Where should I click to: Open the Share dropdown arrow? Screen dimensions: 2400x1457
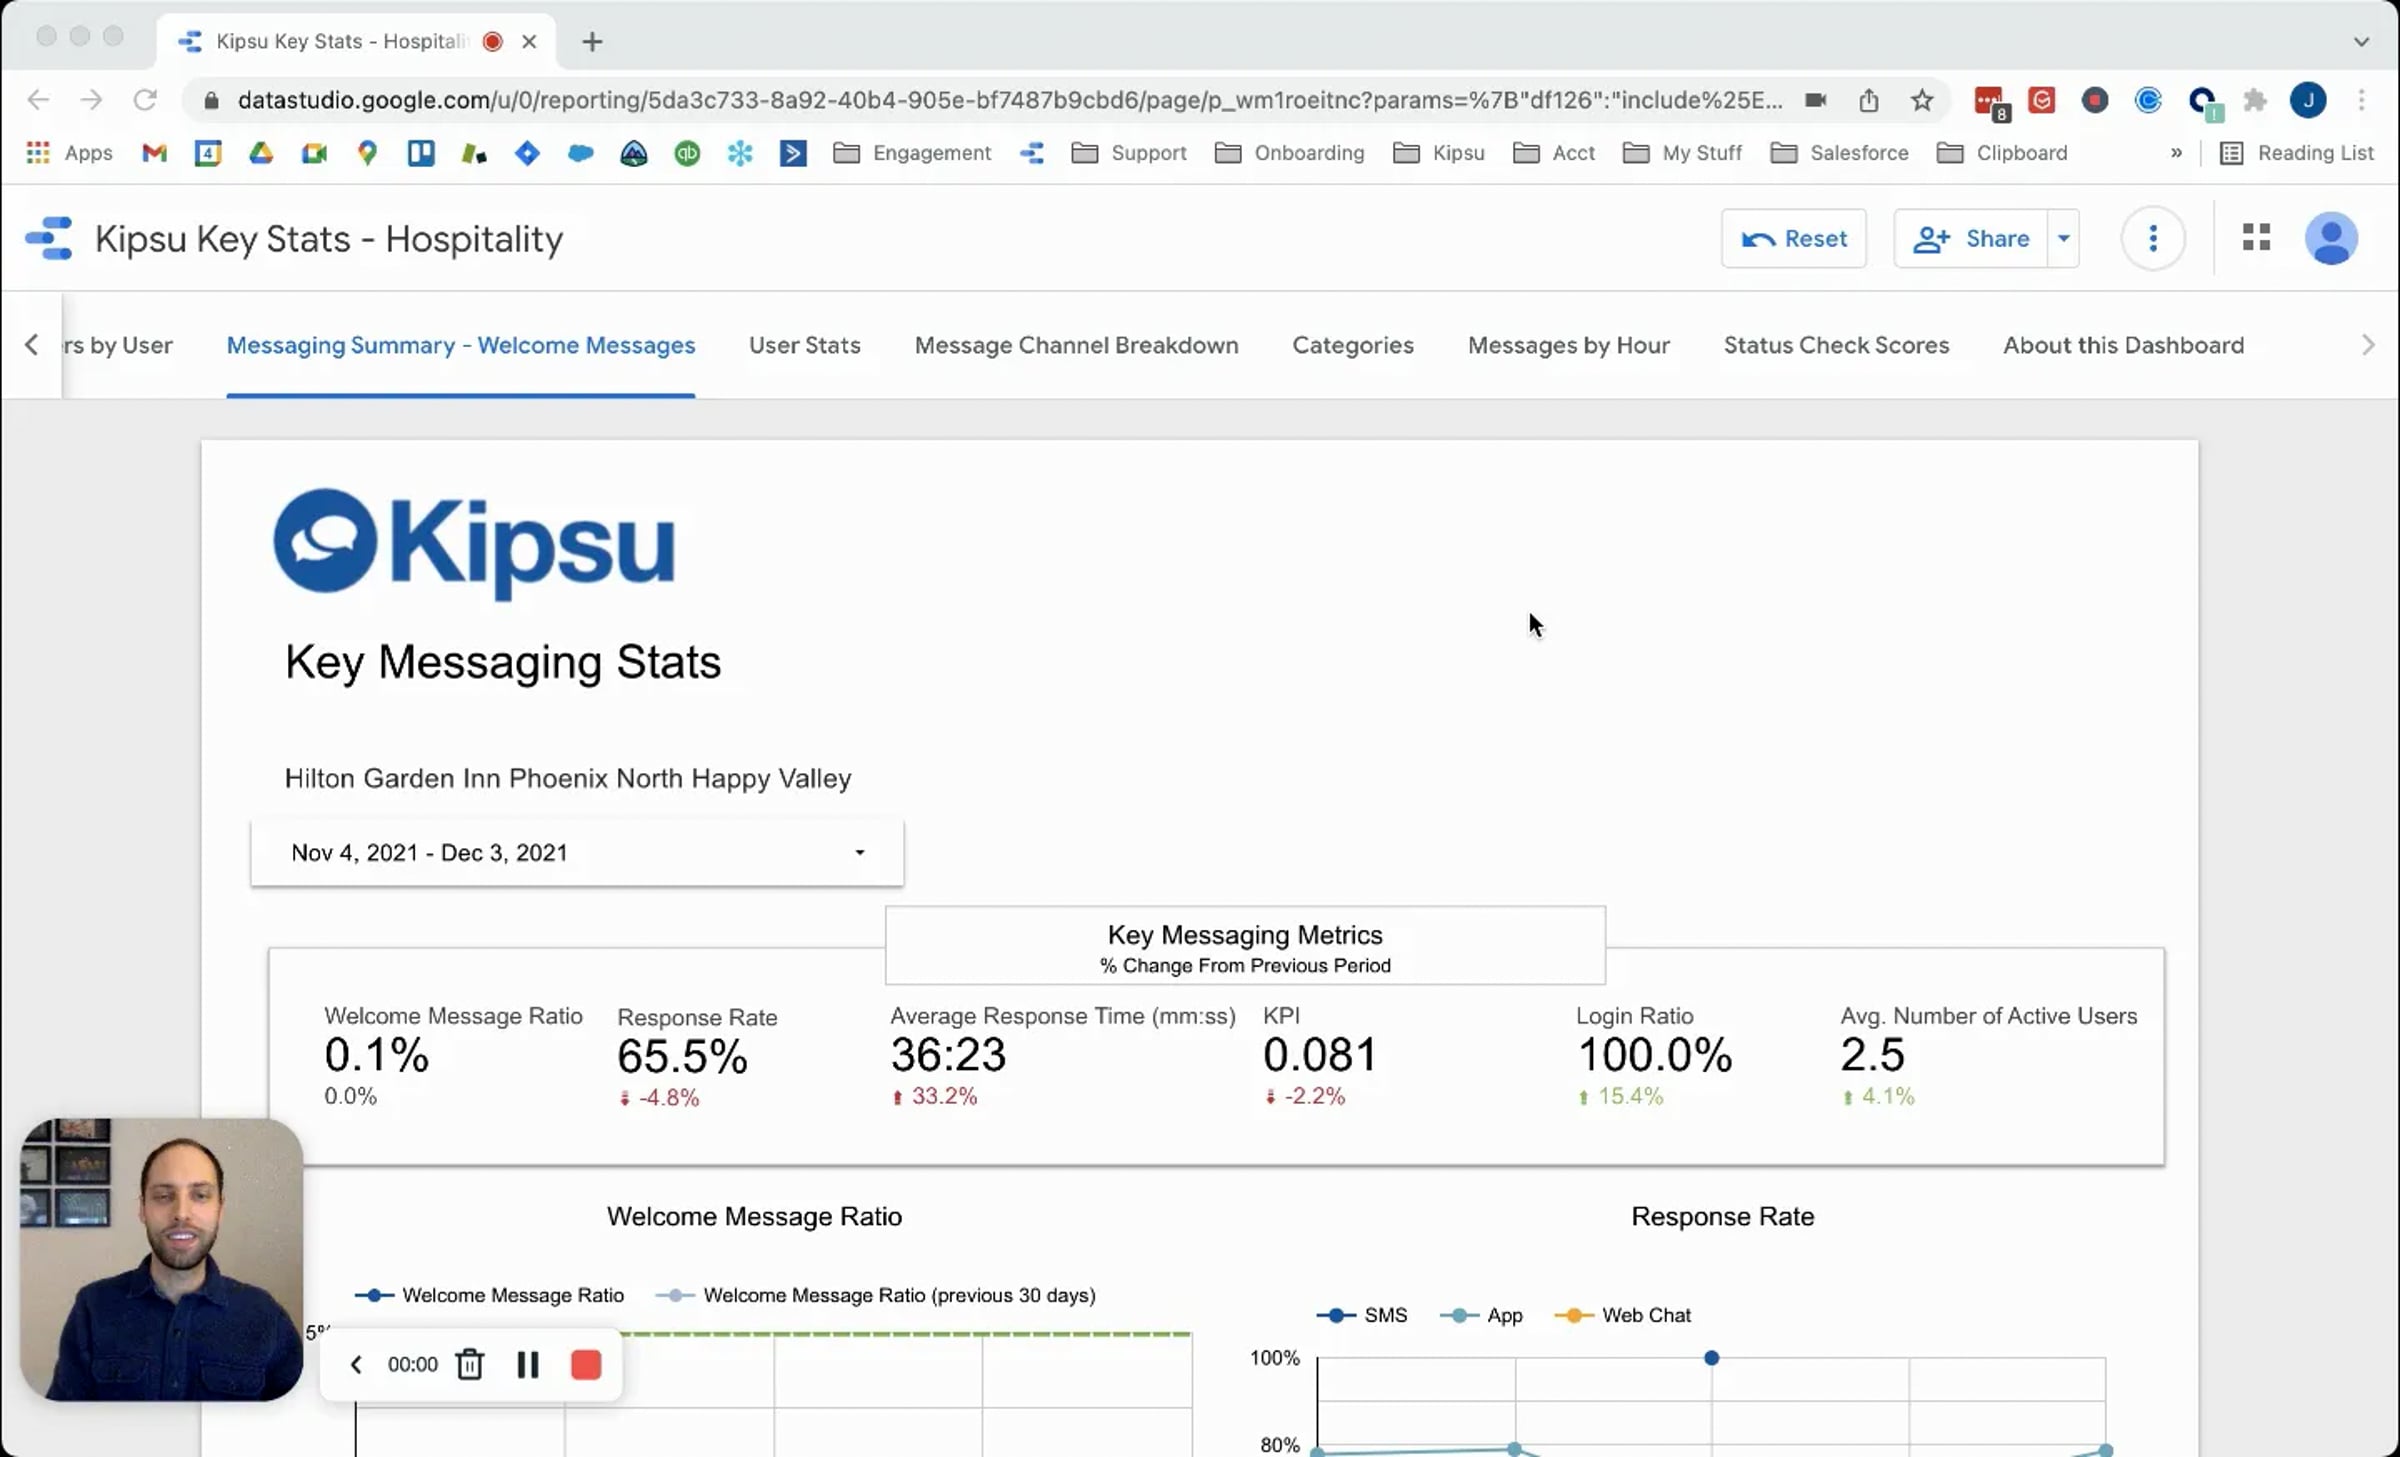(x=2063, y=239)
